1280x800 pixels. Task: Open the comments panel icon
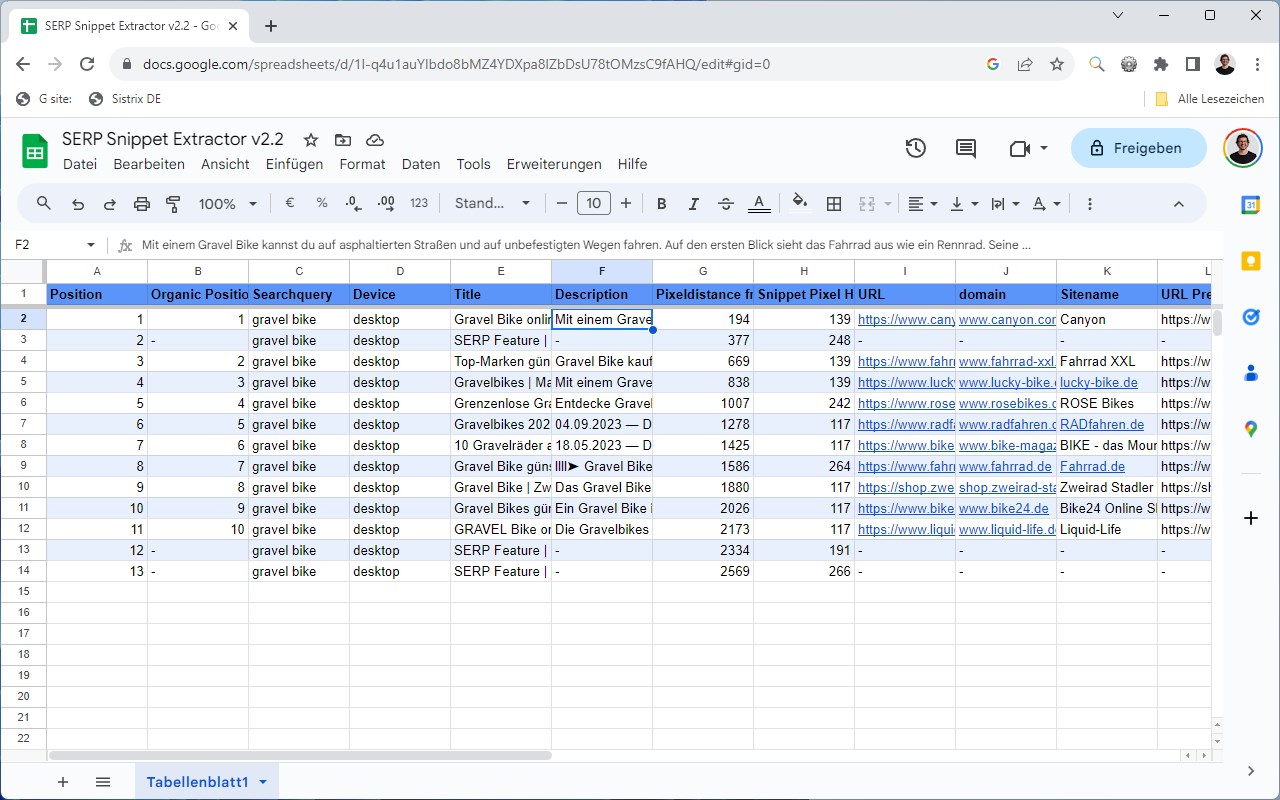click(964, 147)
